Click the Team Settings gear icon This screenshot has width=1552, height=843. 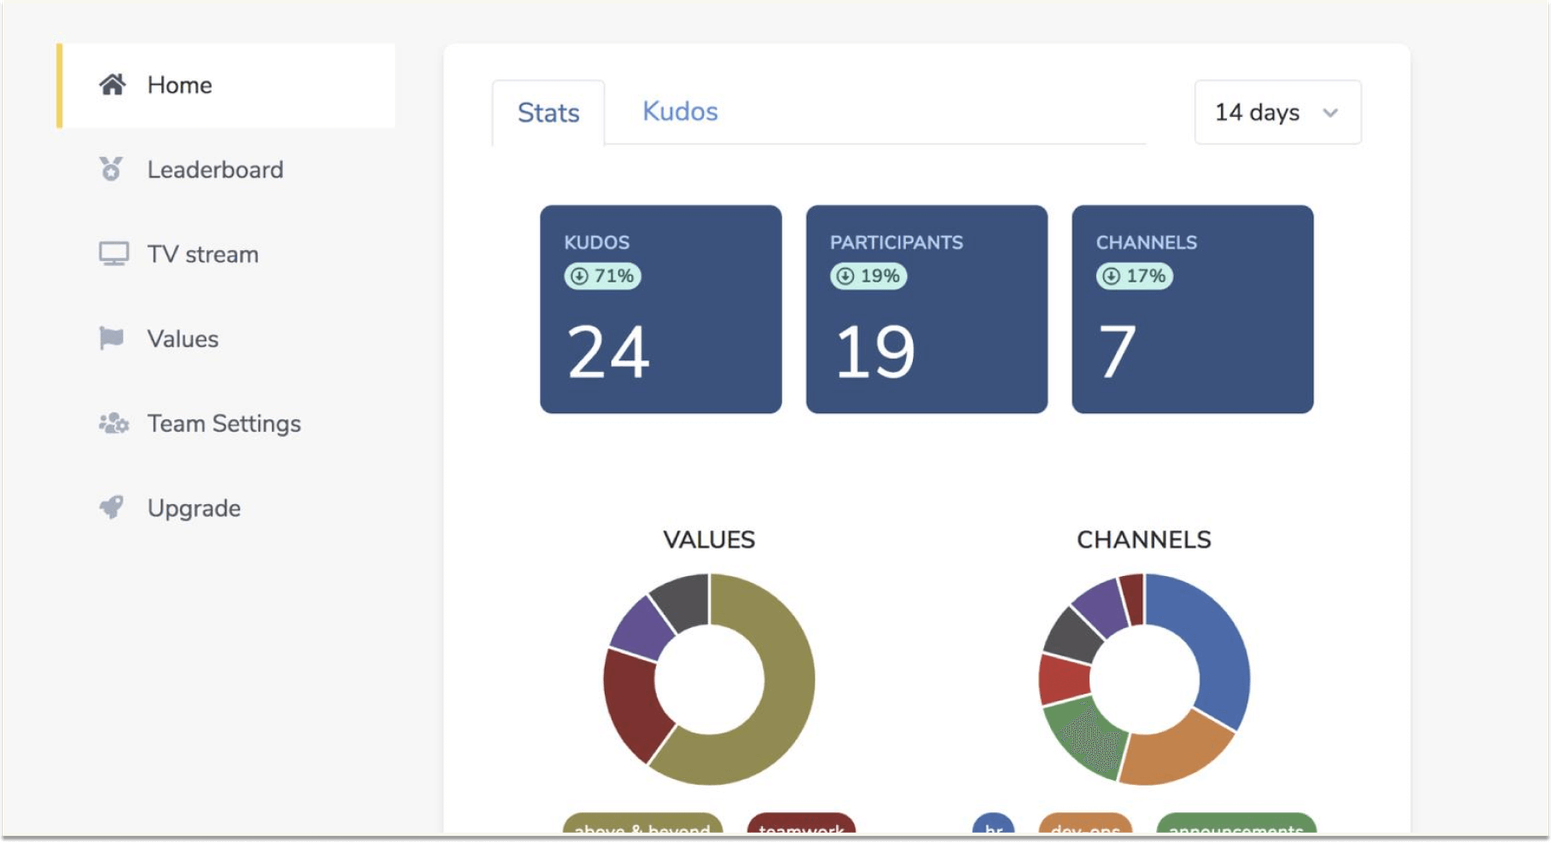pos(114,424)
